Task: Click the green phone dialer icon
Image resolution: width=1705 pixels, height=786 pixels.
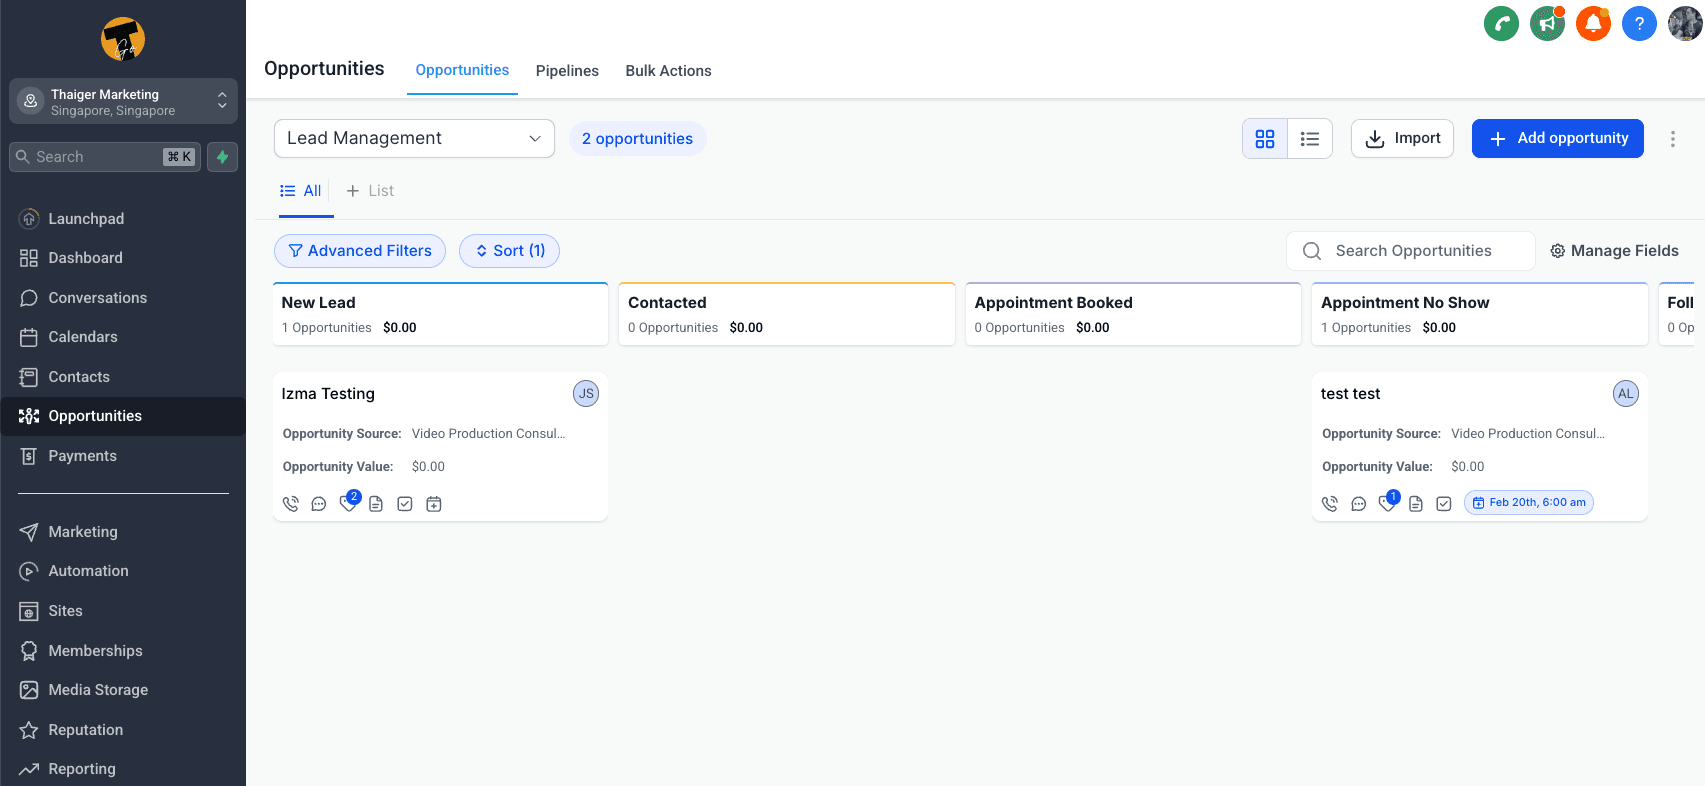Action: click(1501, 23)
